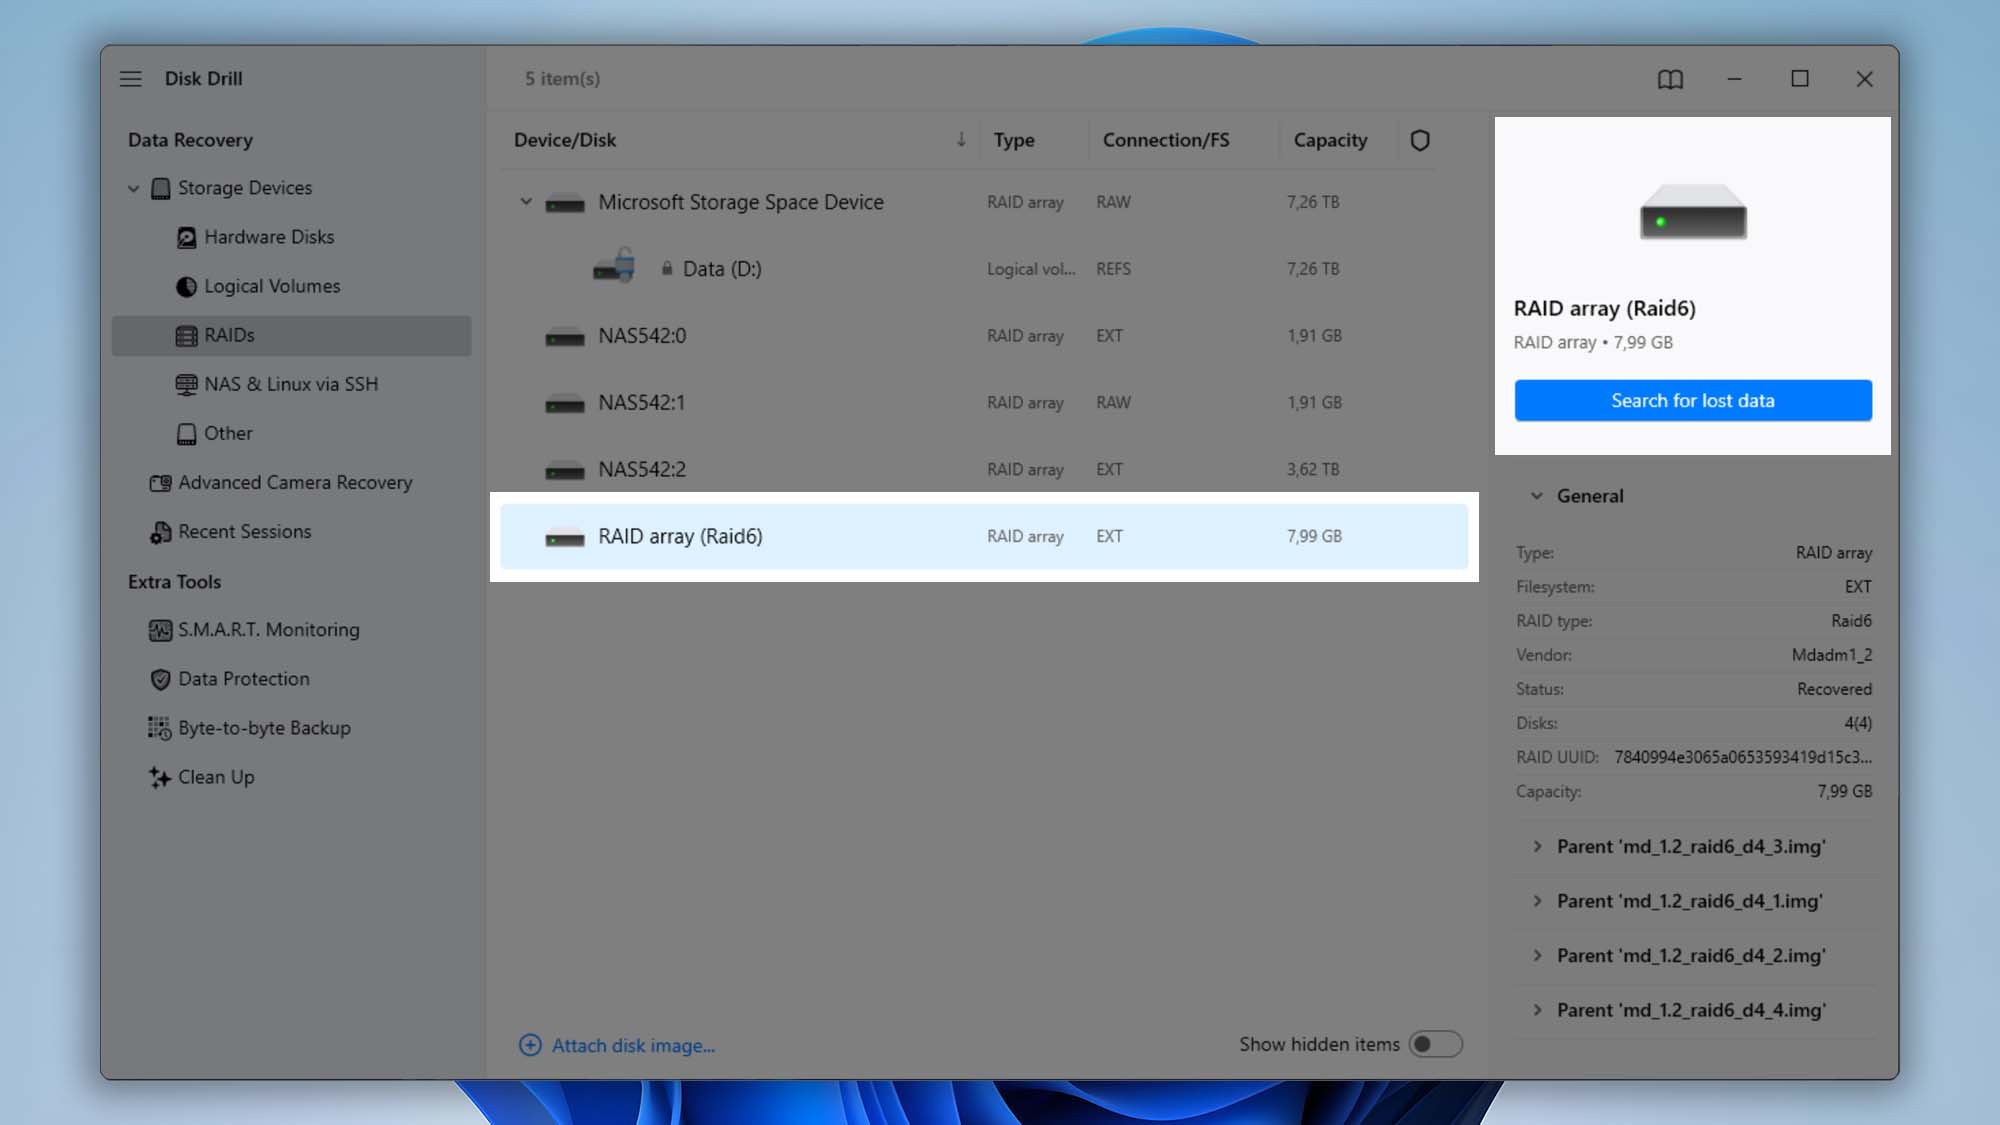Image resolution: width=2000 pixels, height=1125 pixels.
Task: Click the shield protection column header icon
Action: tap(1420, 140)
